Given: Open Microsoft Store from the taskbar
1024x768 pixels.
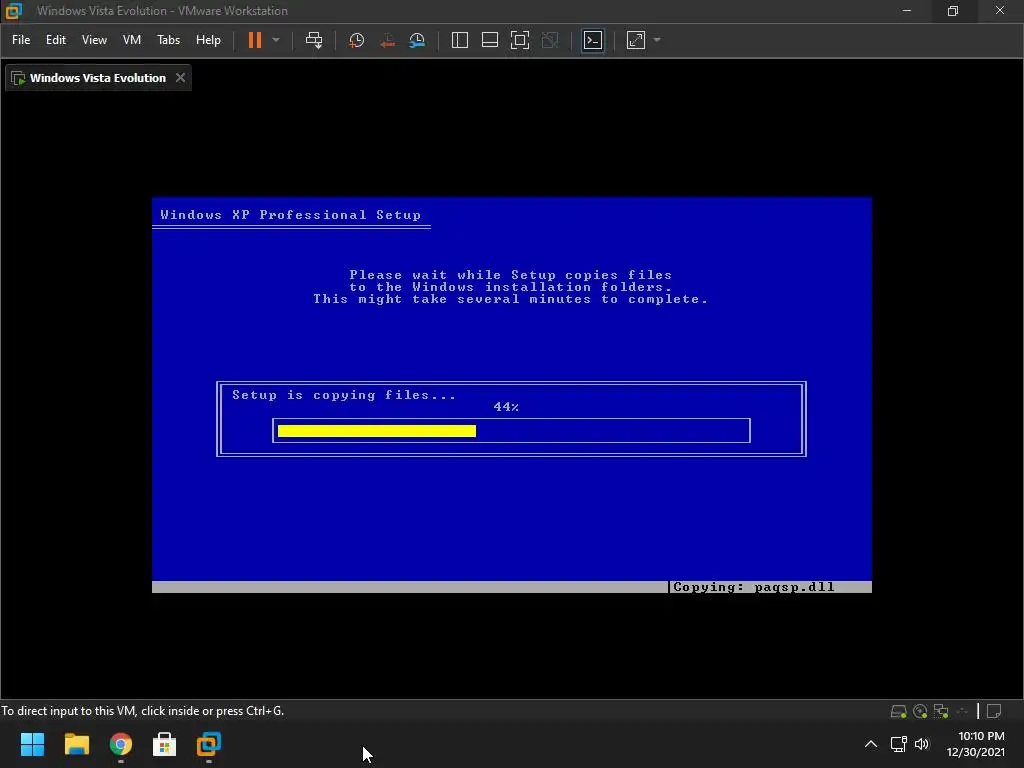Looking at the screenshot, I should pos(165,744).
